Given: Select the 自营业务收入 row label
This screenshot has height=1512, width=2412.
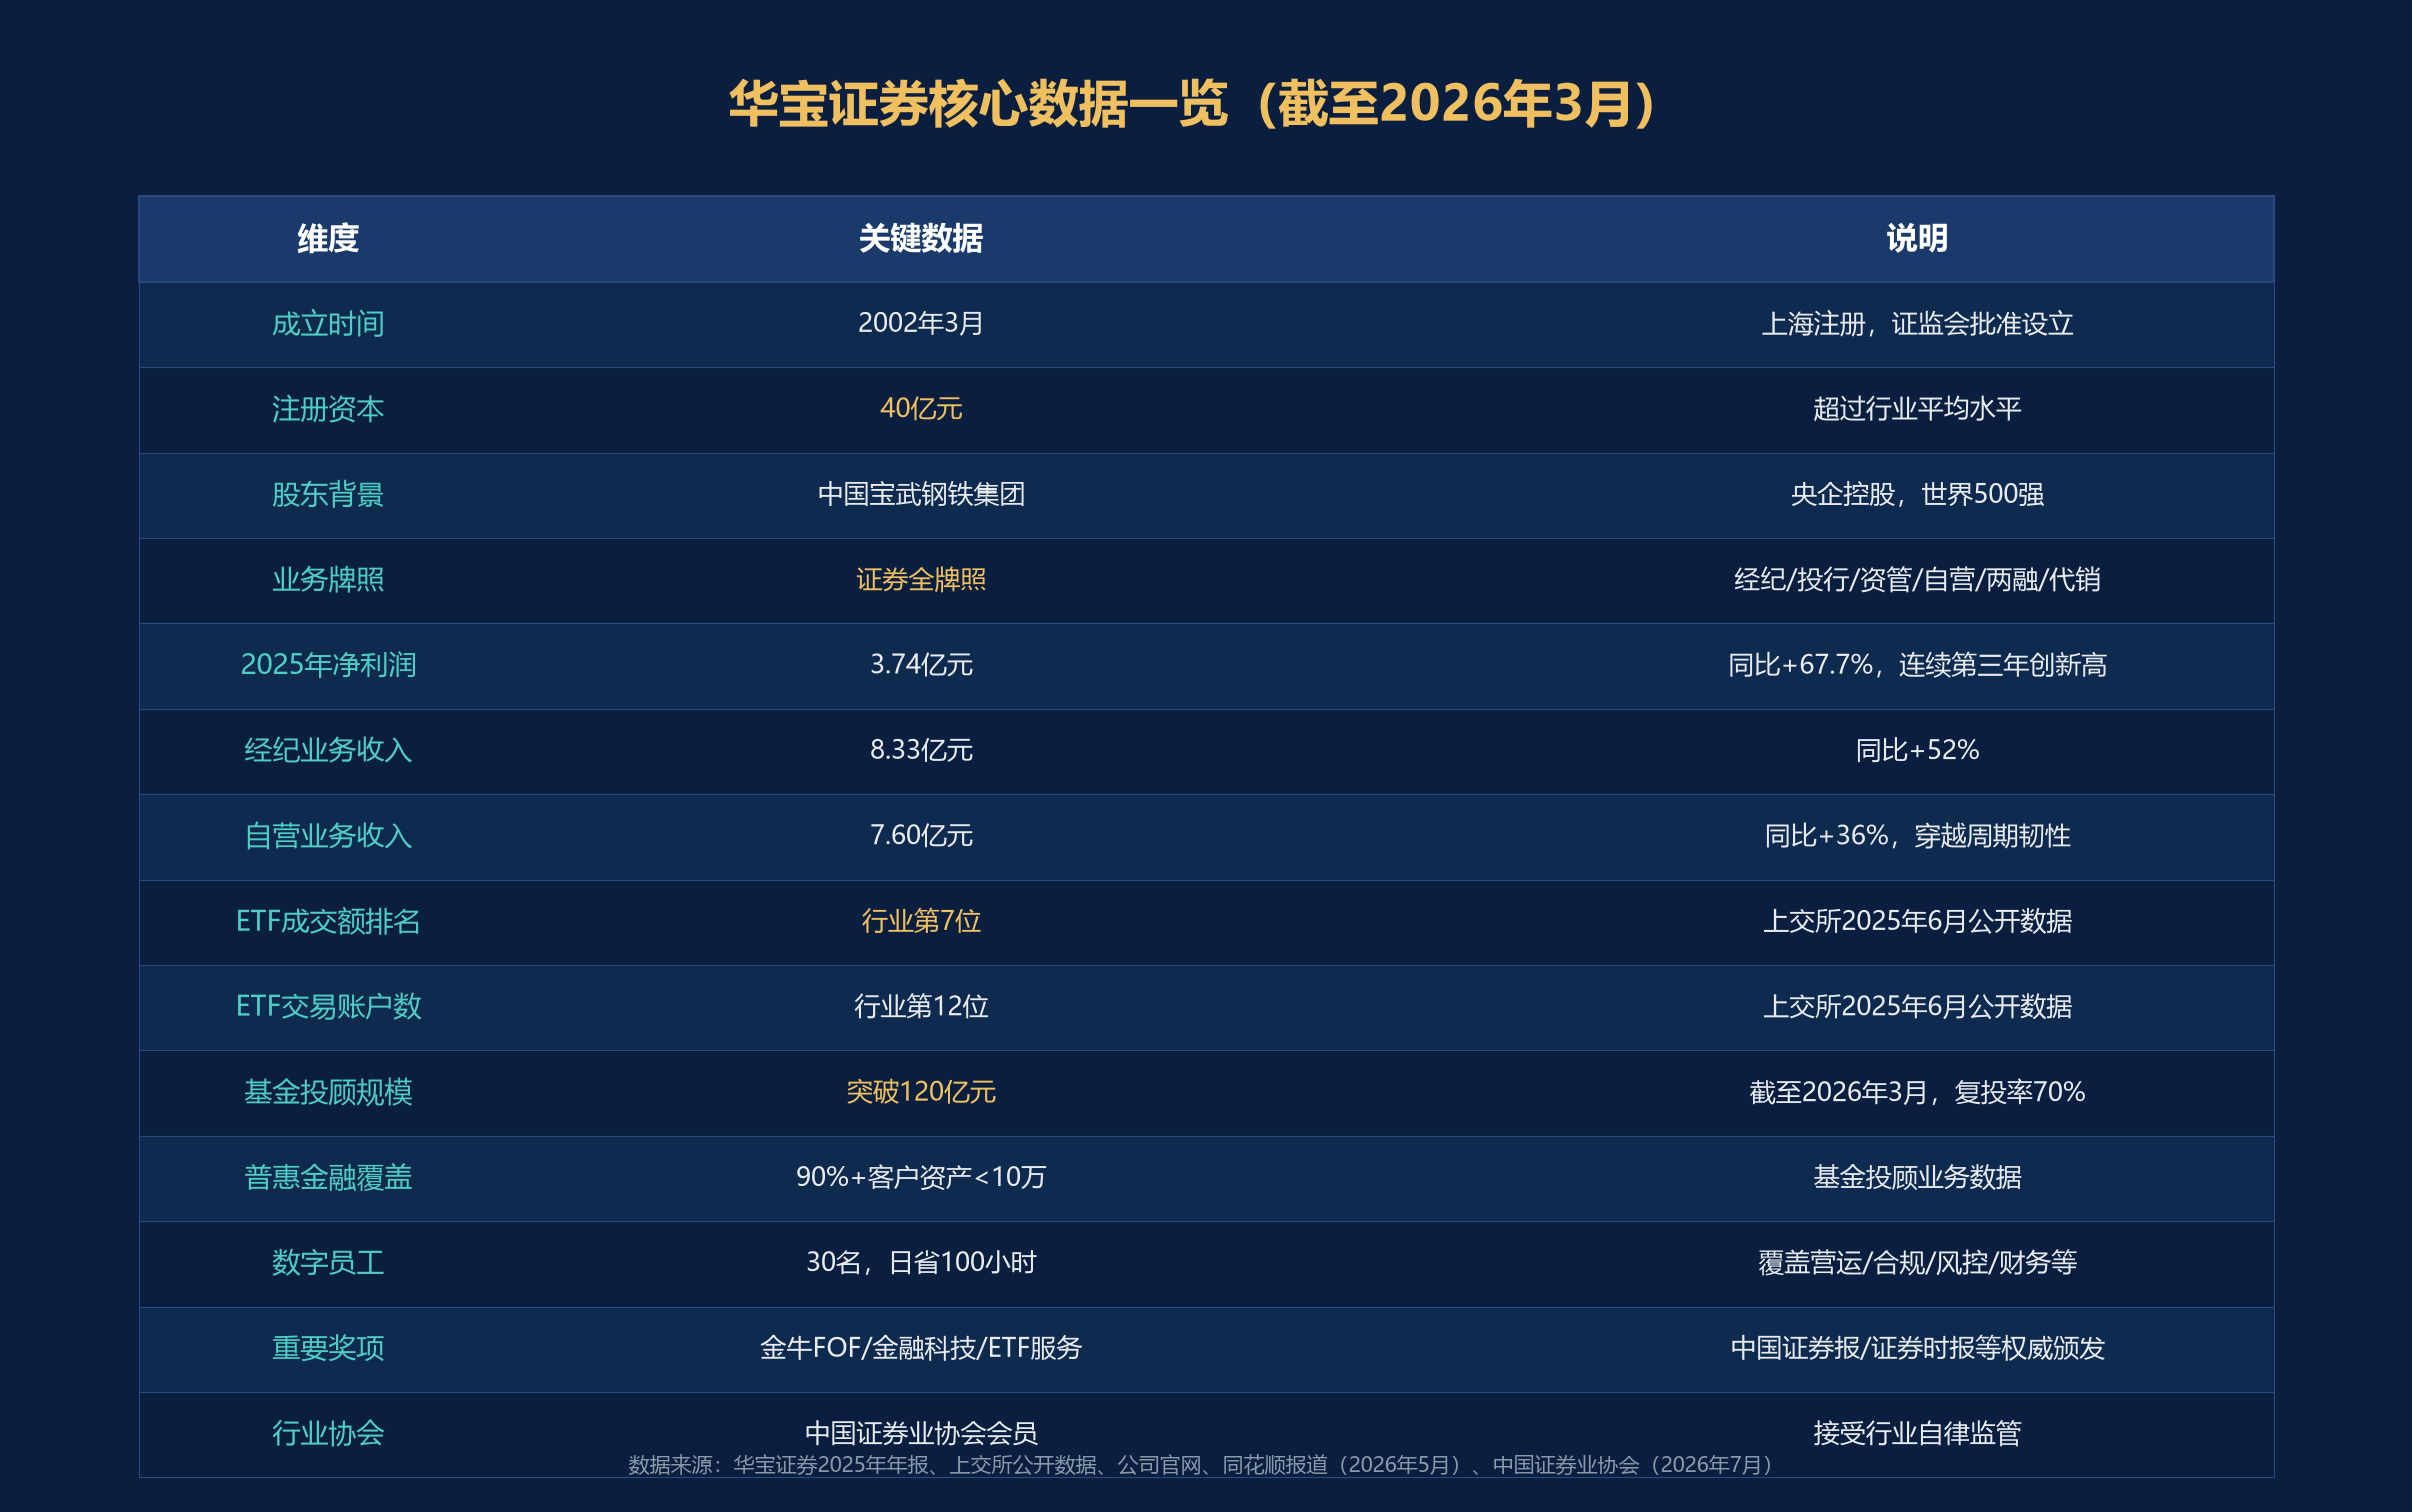Looking at the screenshot, I should (328, 836).
